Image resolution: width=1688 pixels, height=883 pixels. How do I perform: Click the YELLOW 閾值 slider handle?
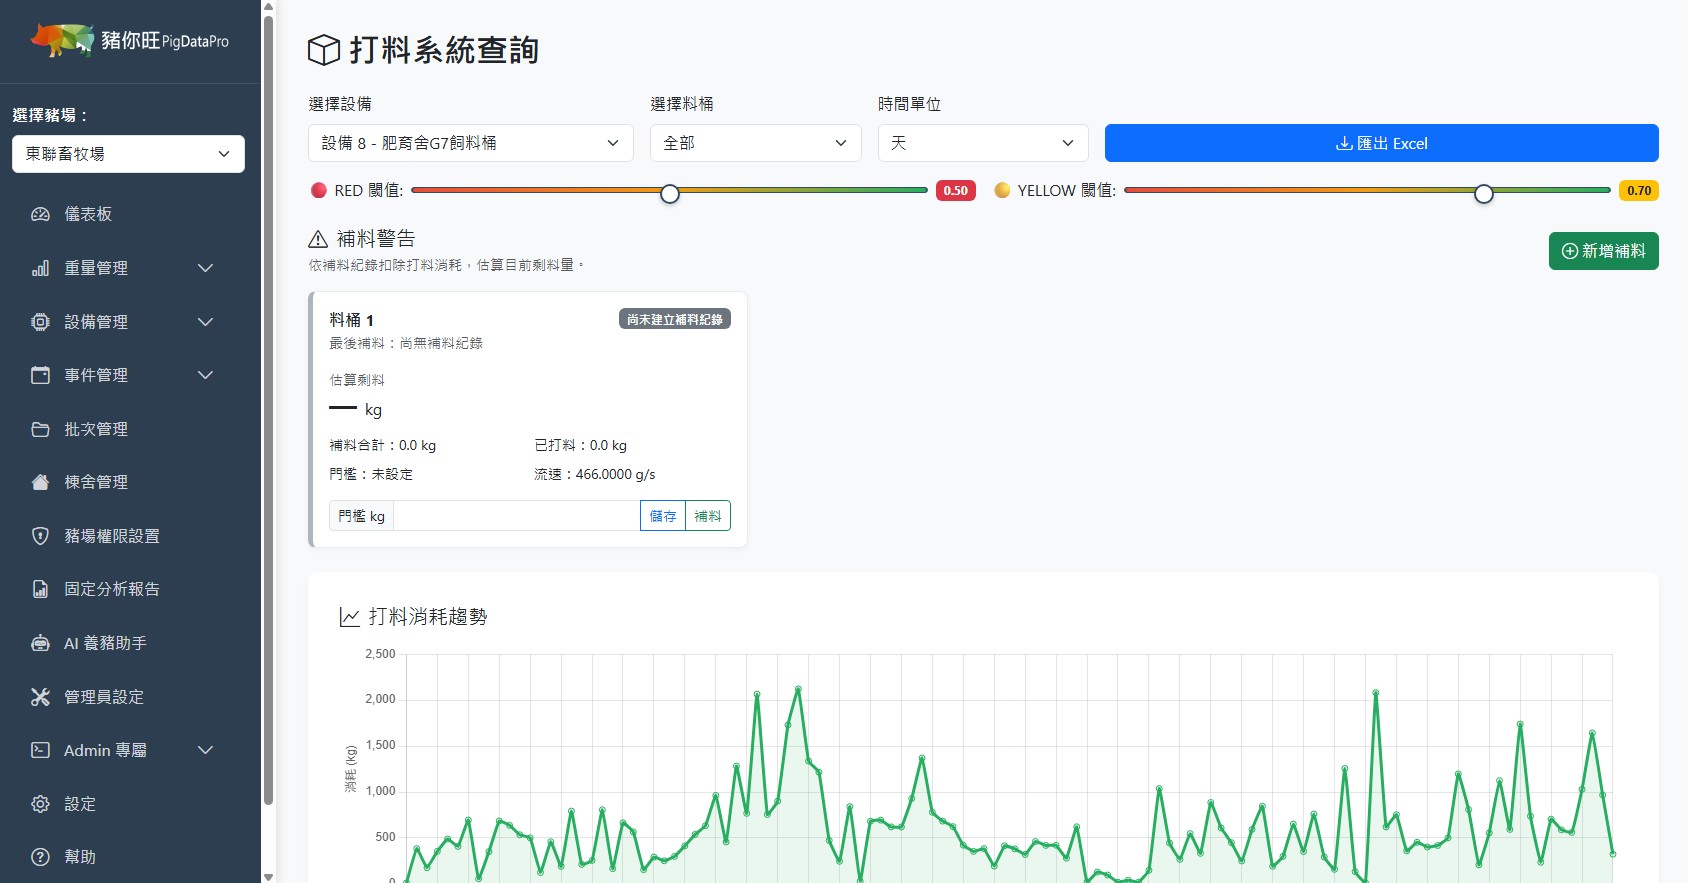click(x=1484, y=193)
